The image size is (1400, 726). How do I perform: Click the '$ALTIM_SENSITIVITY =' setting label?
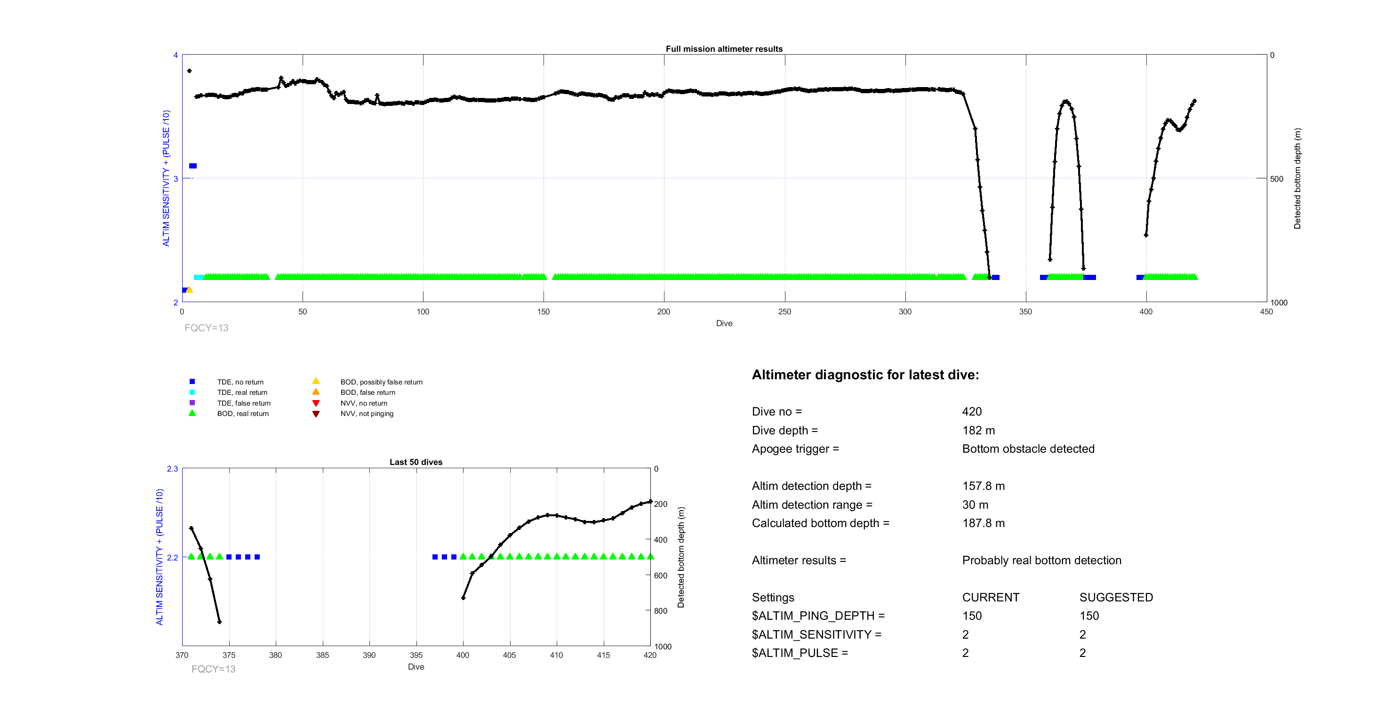point(817,635)
